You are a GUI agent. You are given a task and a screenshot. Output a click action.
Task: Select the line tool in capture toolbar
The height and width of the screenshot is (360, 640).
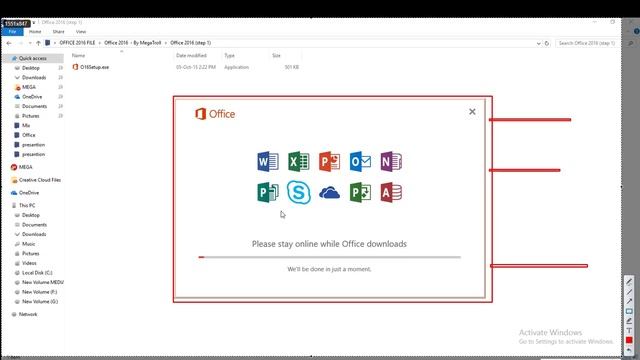629,292
